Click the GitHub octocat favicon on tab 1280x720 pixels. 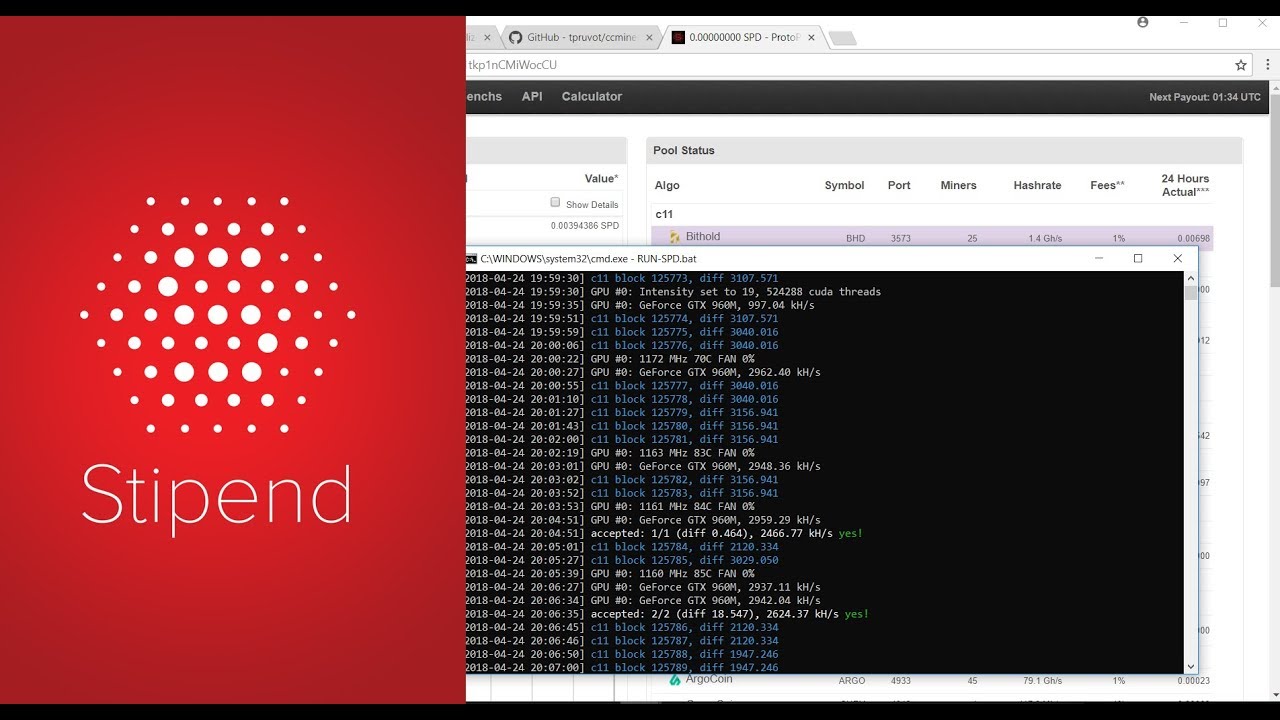[516, 38]
